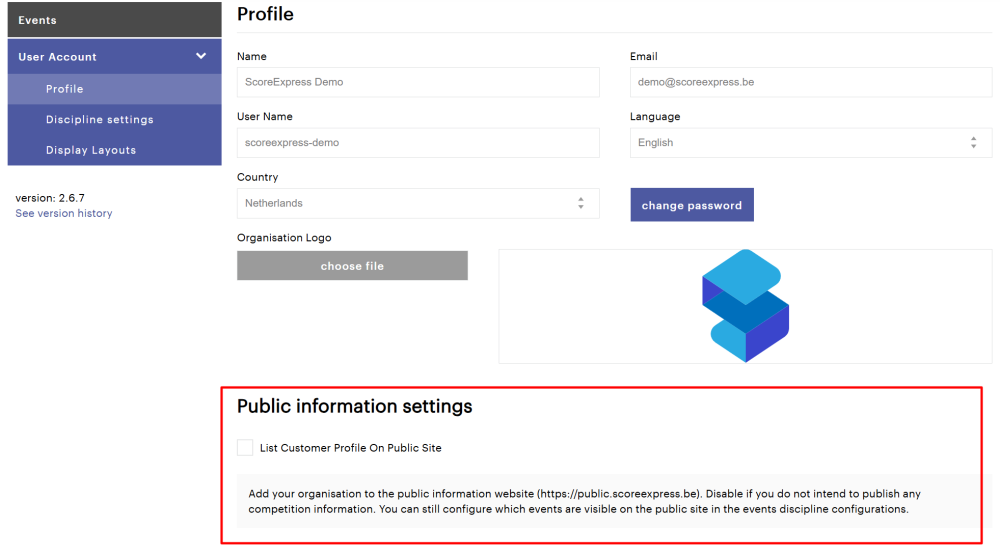
Task: Click the Language dropdown arrows icon
Action: 973,143
